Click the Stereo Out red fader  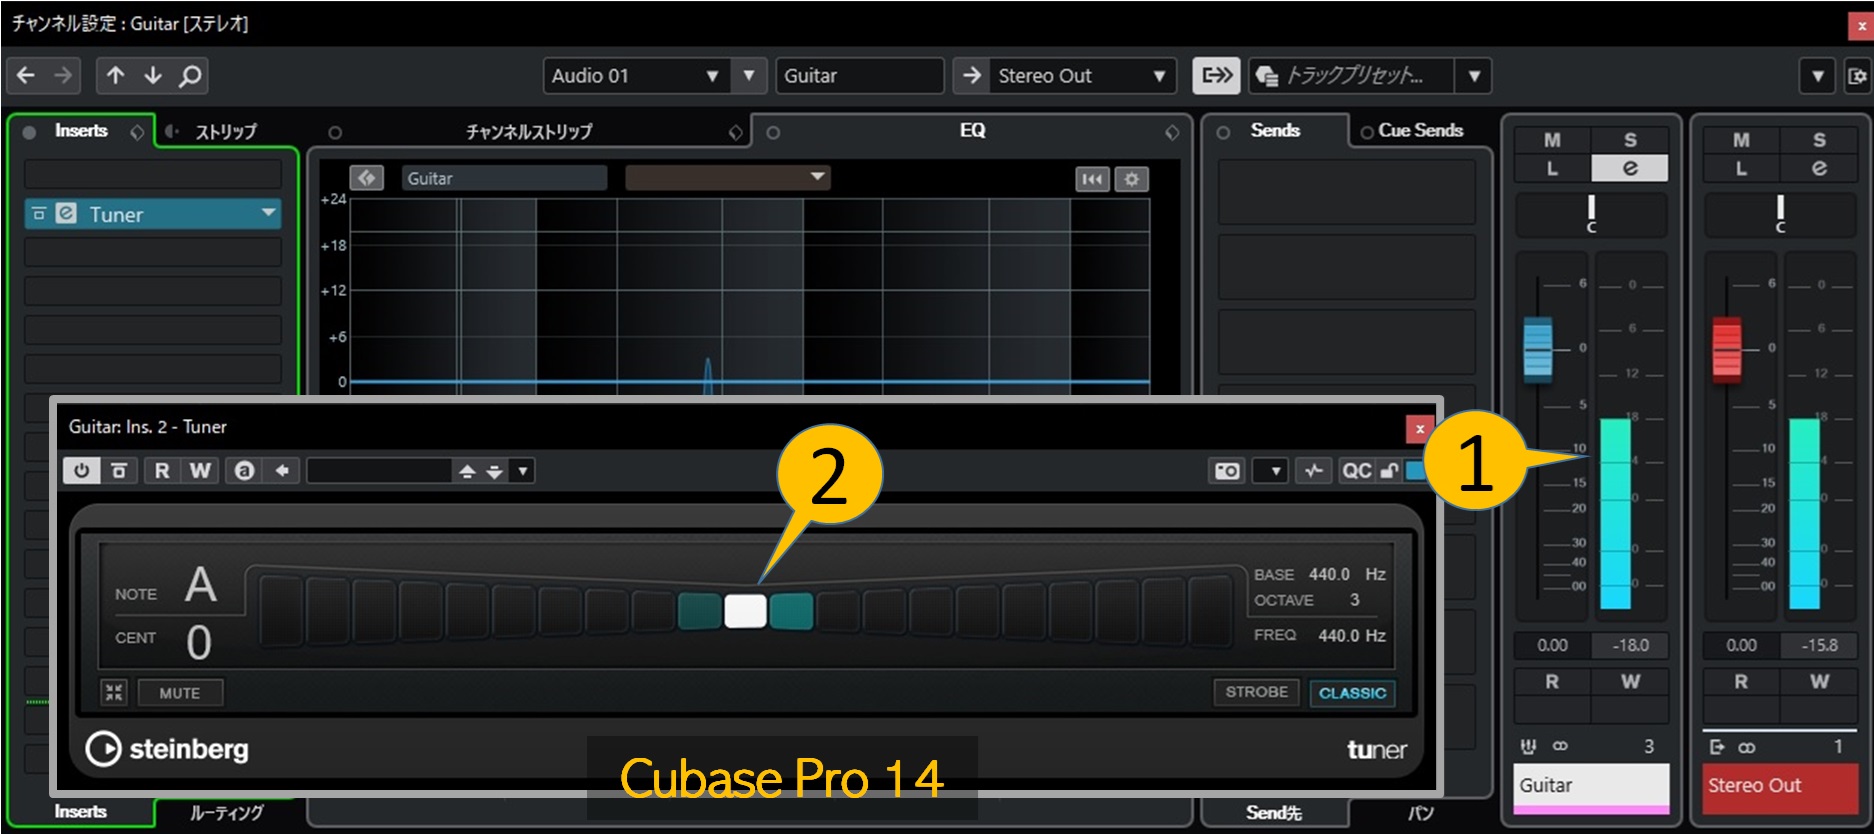pyautogui.click(x=1727, y=349)
